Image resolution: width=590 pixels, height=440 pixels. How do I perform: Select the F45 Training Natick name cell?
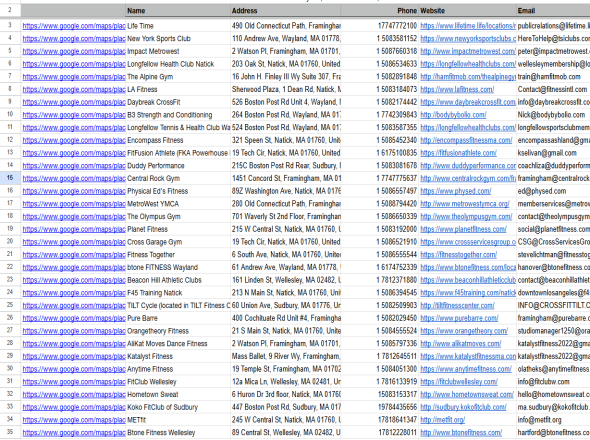click(x=178, y=292)
